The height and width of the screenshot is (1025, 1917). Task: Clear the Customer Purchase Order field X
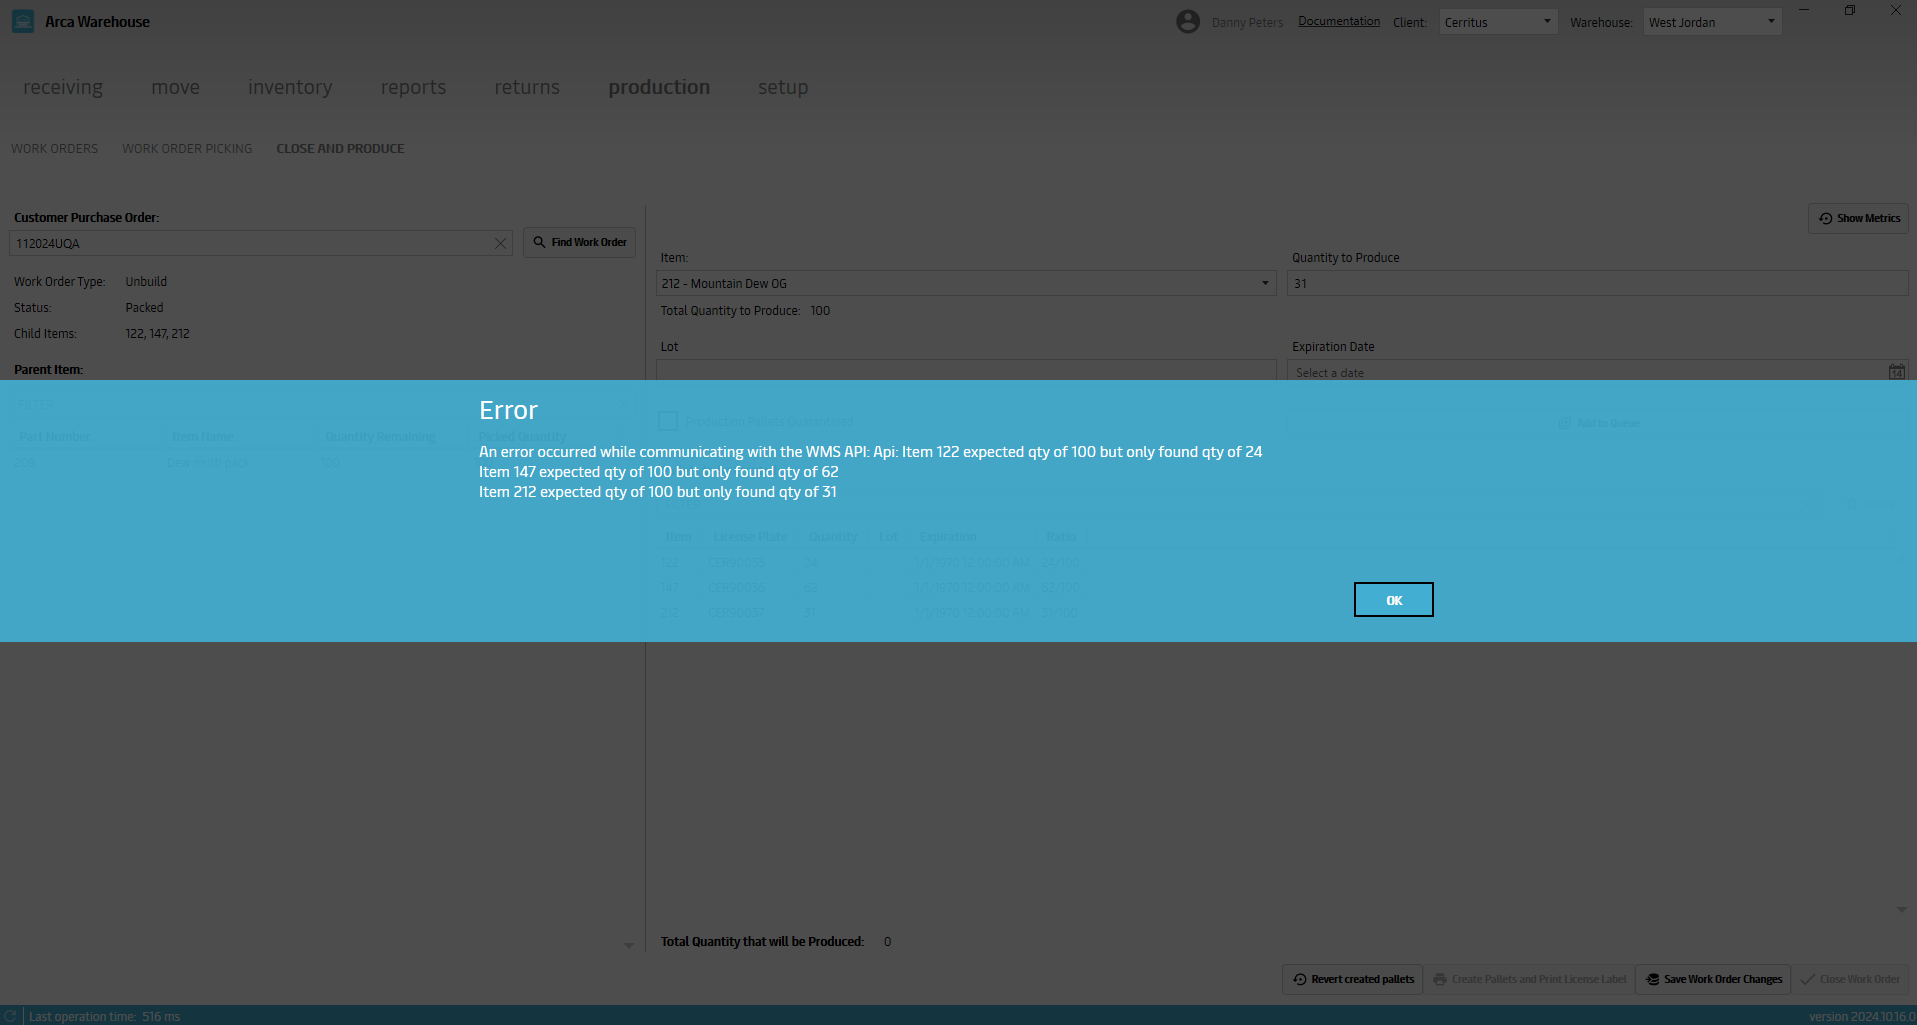(x=500, y=244)
